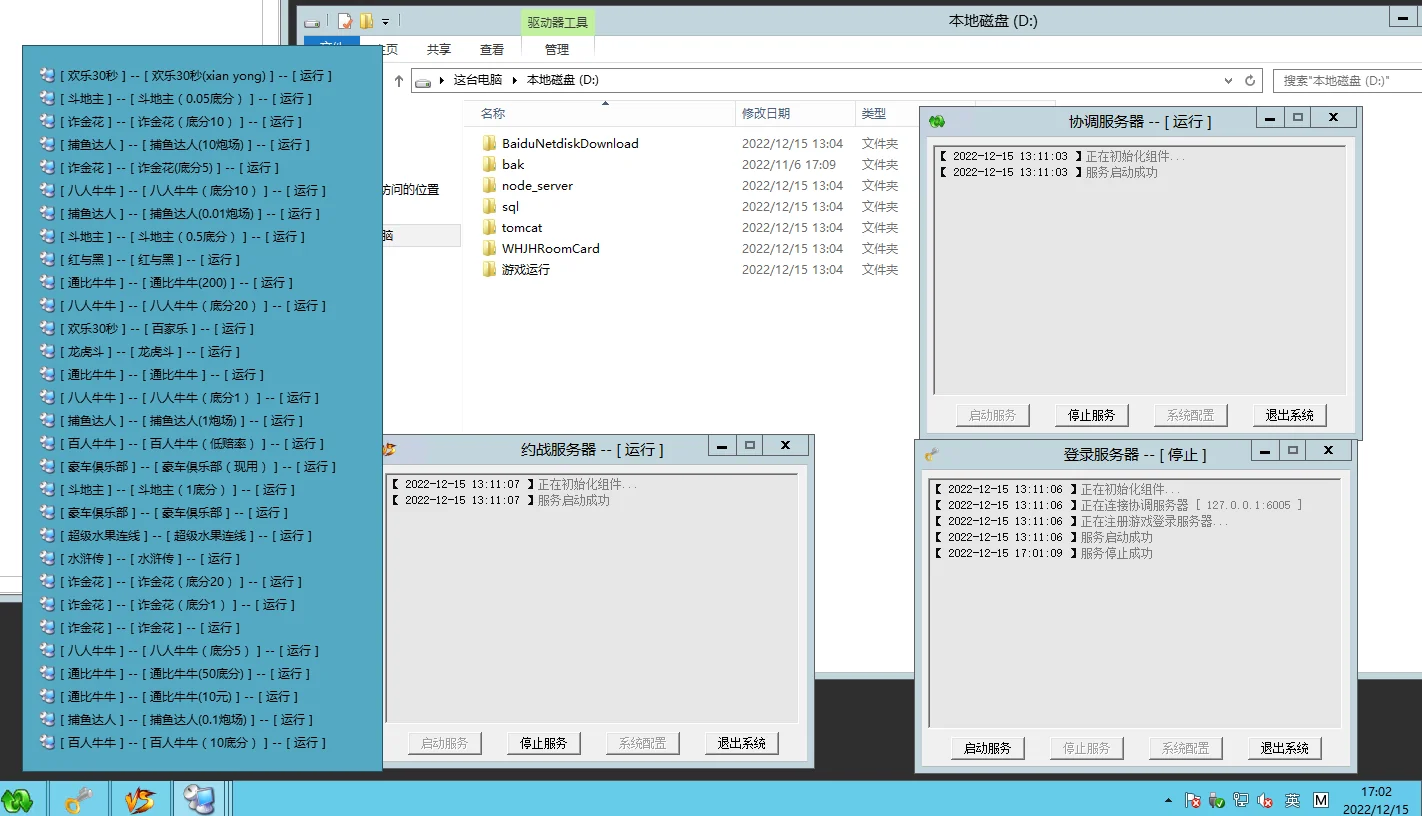Open the 共享 ribbon tab
1422x816 pixels.
[x=439, y=49]
